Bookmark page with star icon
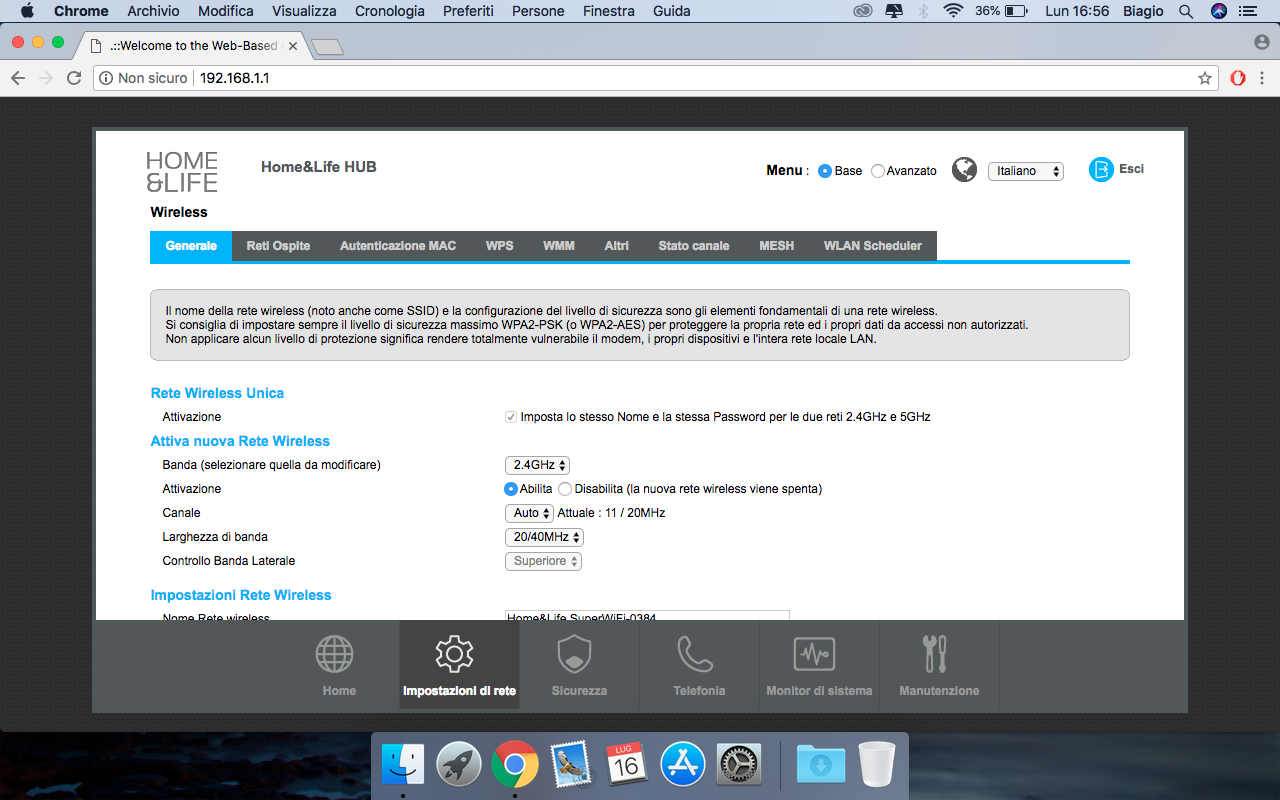 pyautogui.click(x=1205, y=78)
